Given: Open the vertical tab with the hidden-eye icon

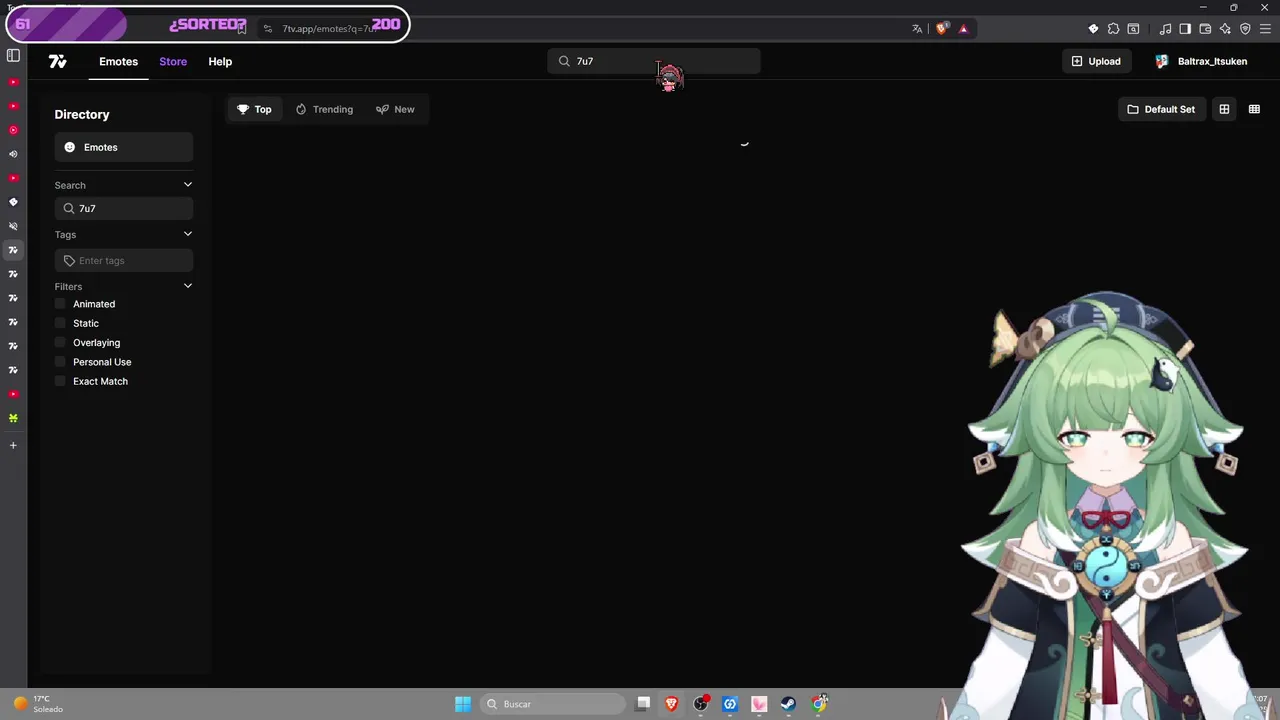Looking at the screenshot, I should click(x=13, y=226).
